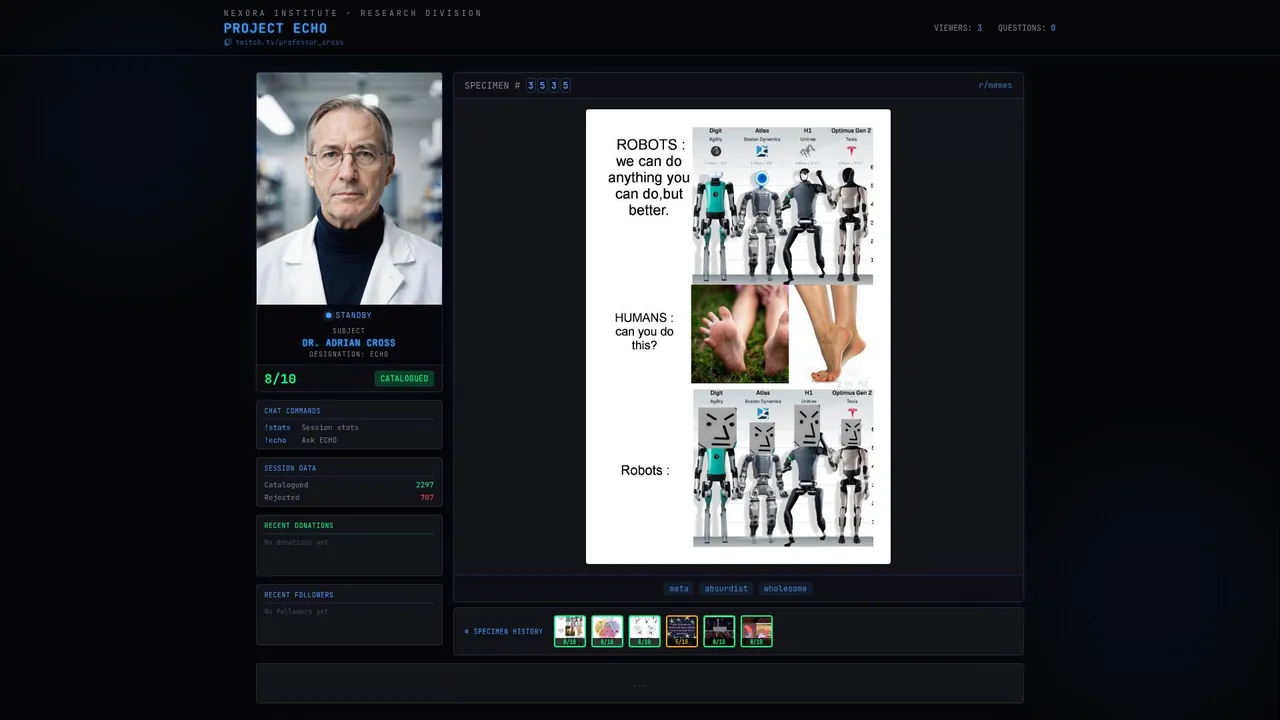Click the DESIGNATION: ECHO label

tap(349, 355)
